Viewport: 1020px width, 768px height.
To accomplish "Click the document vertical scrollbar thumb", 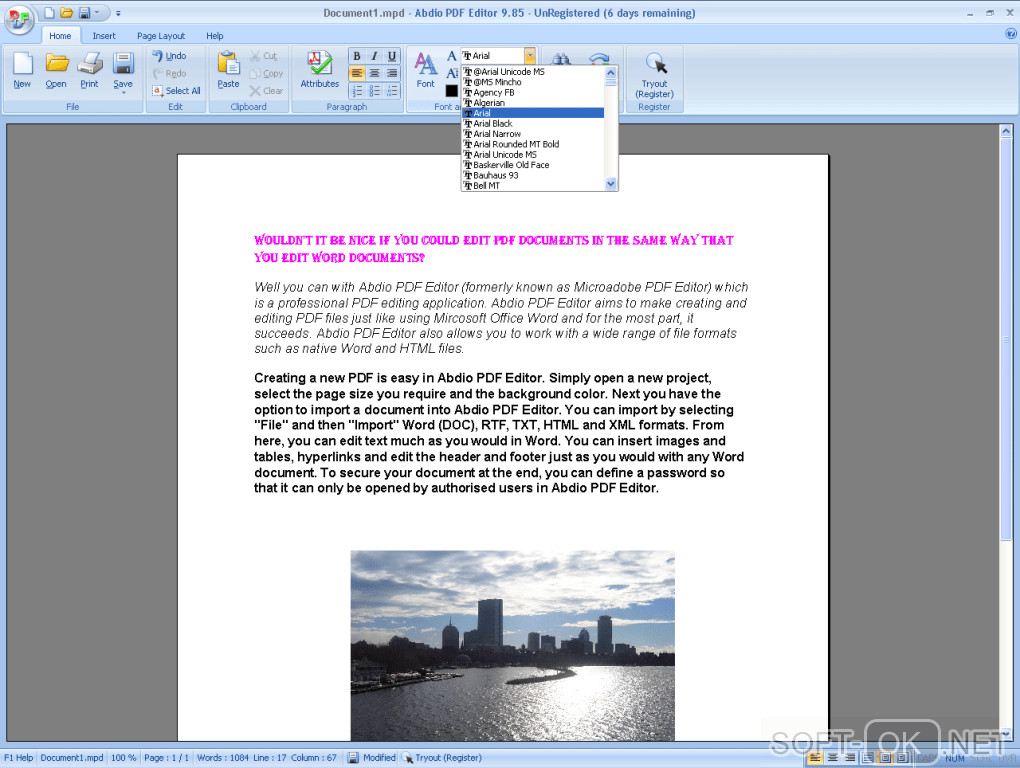I will click(1006, 338).
